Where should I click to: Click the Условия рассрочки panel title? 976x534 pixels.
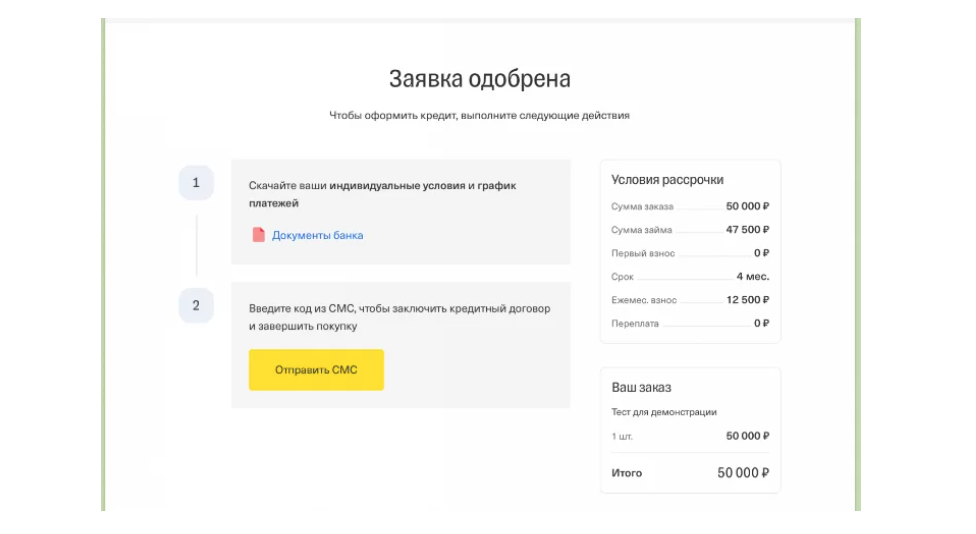click(x=667, y=180)
